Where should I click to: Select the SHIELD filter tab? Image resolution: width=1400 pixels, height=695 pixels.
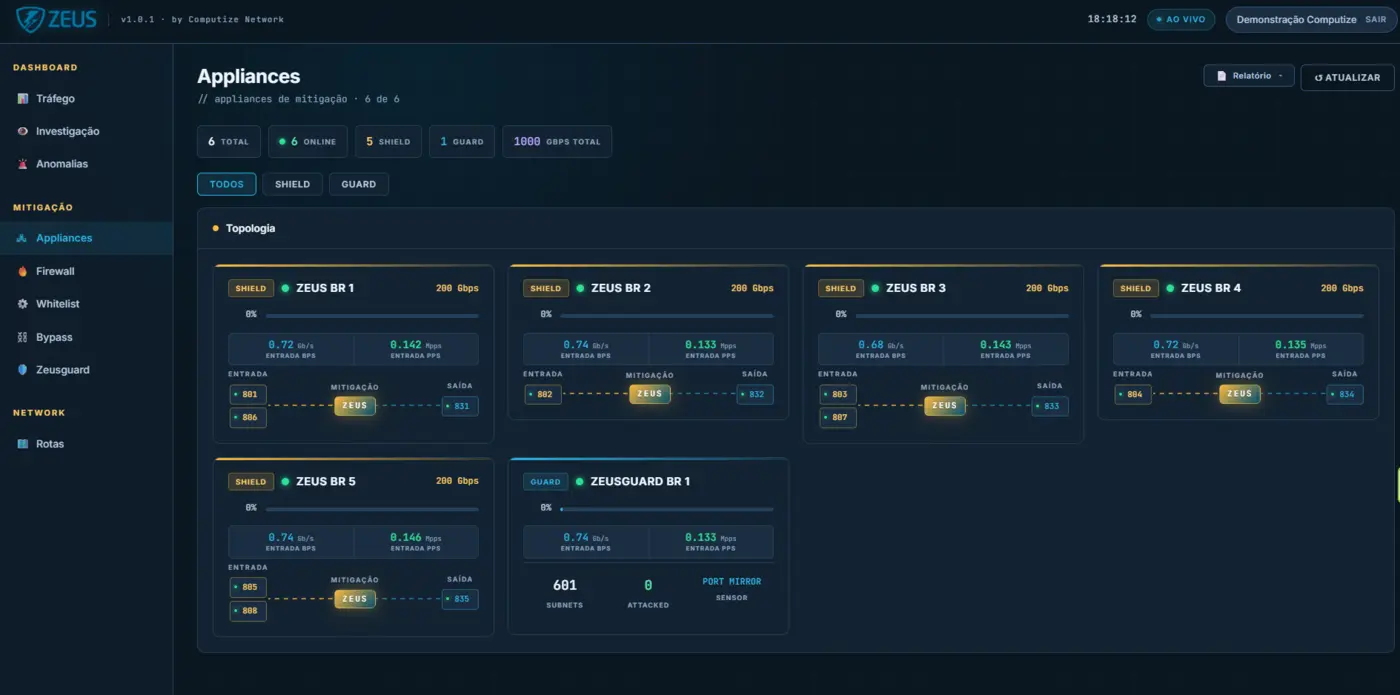(x=293, y=184)
